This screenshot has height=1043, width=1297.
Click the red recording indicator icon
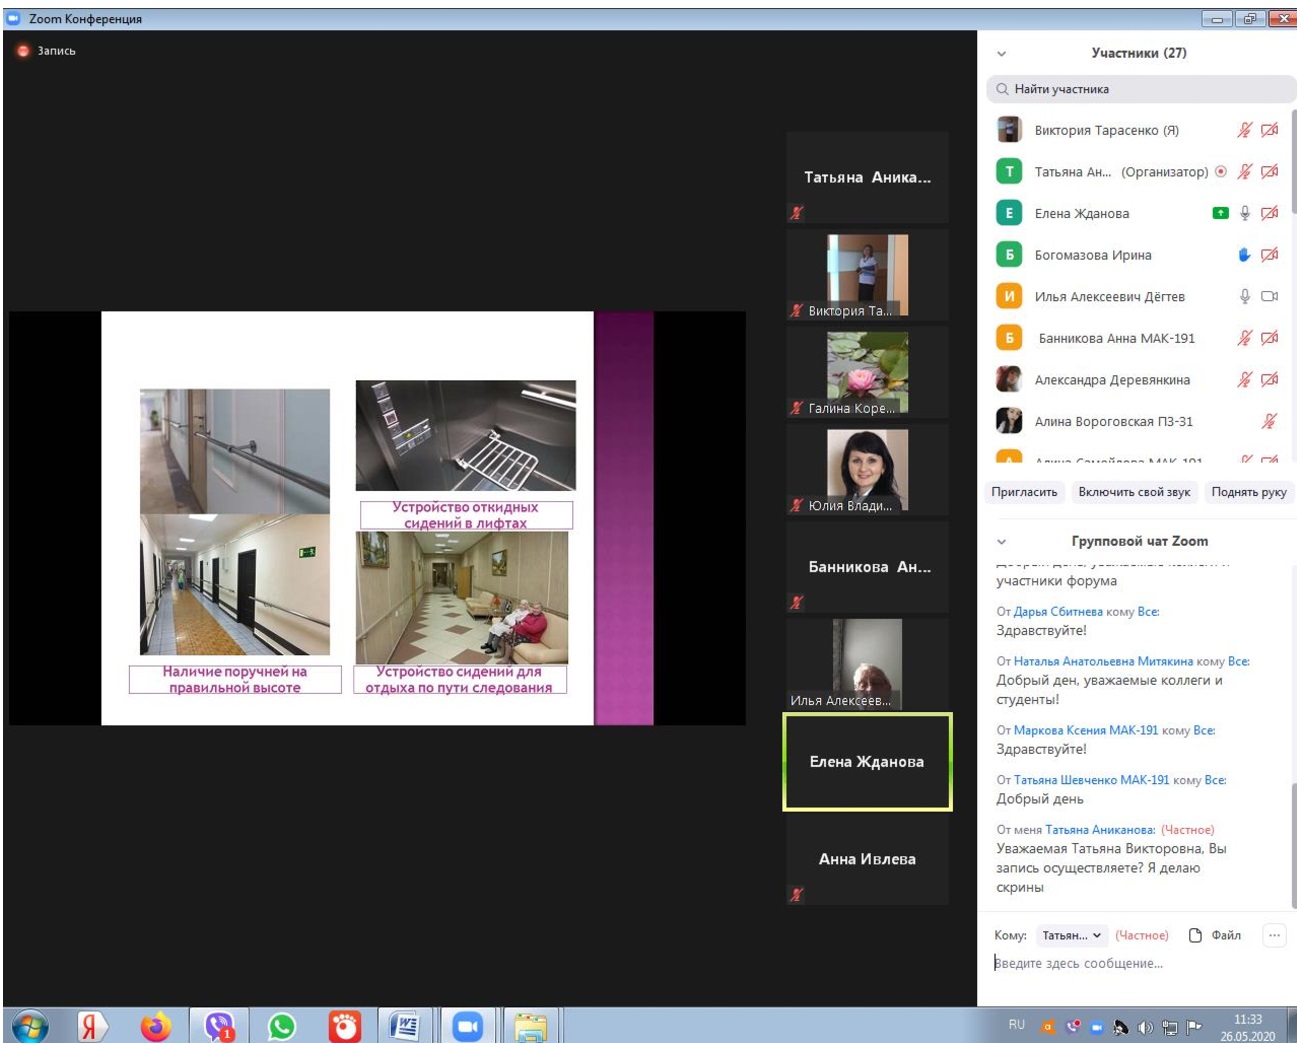tap(23, 51)
